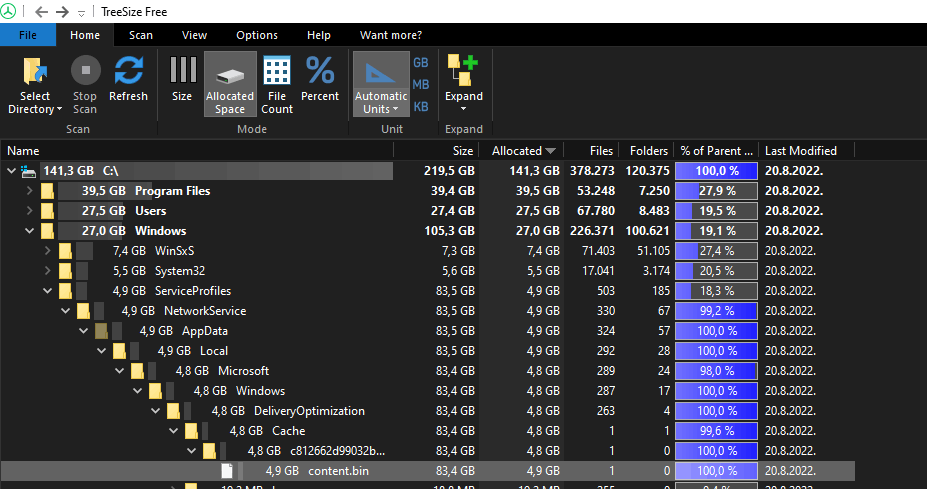This screenshot has height=489, width=927.
Task: Click the WinSxS folder icon
Action: 66,251
